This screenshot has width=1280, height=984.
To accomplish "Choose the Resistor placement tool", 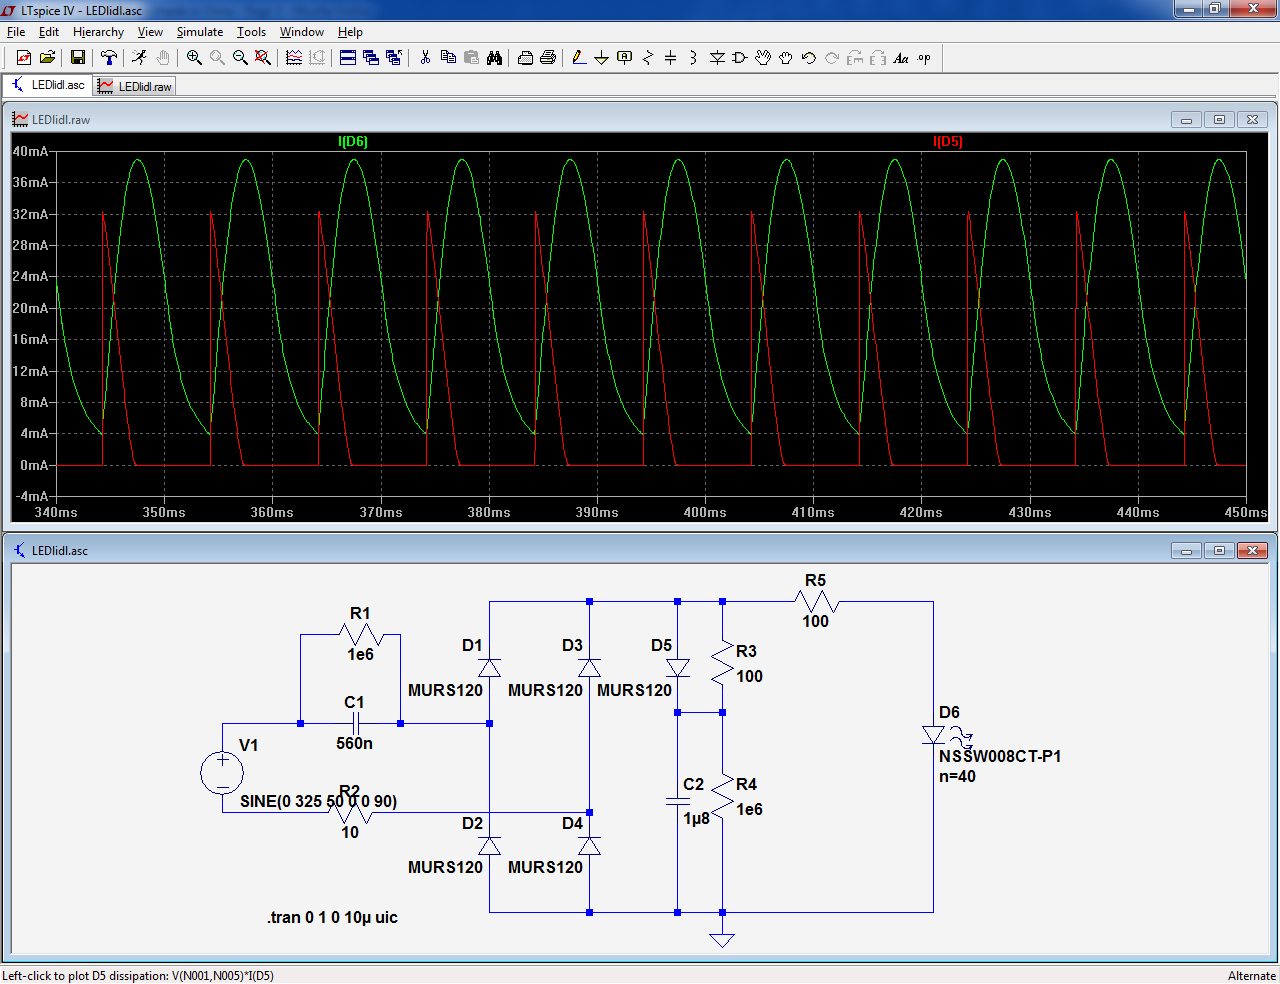I will point(647,58).
